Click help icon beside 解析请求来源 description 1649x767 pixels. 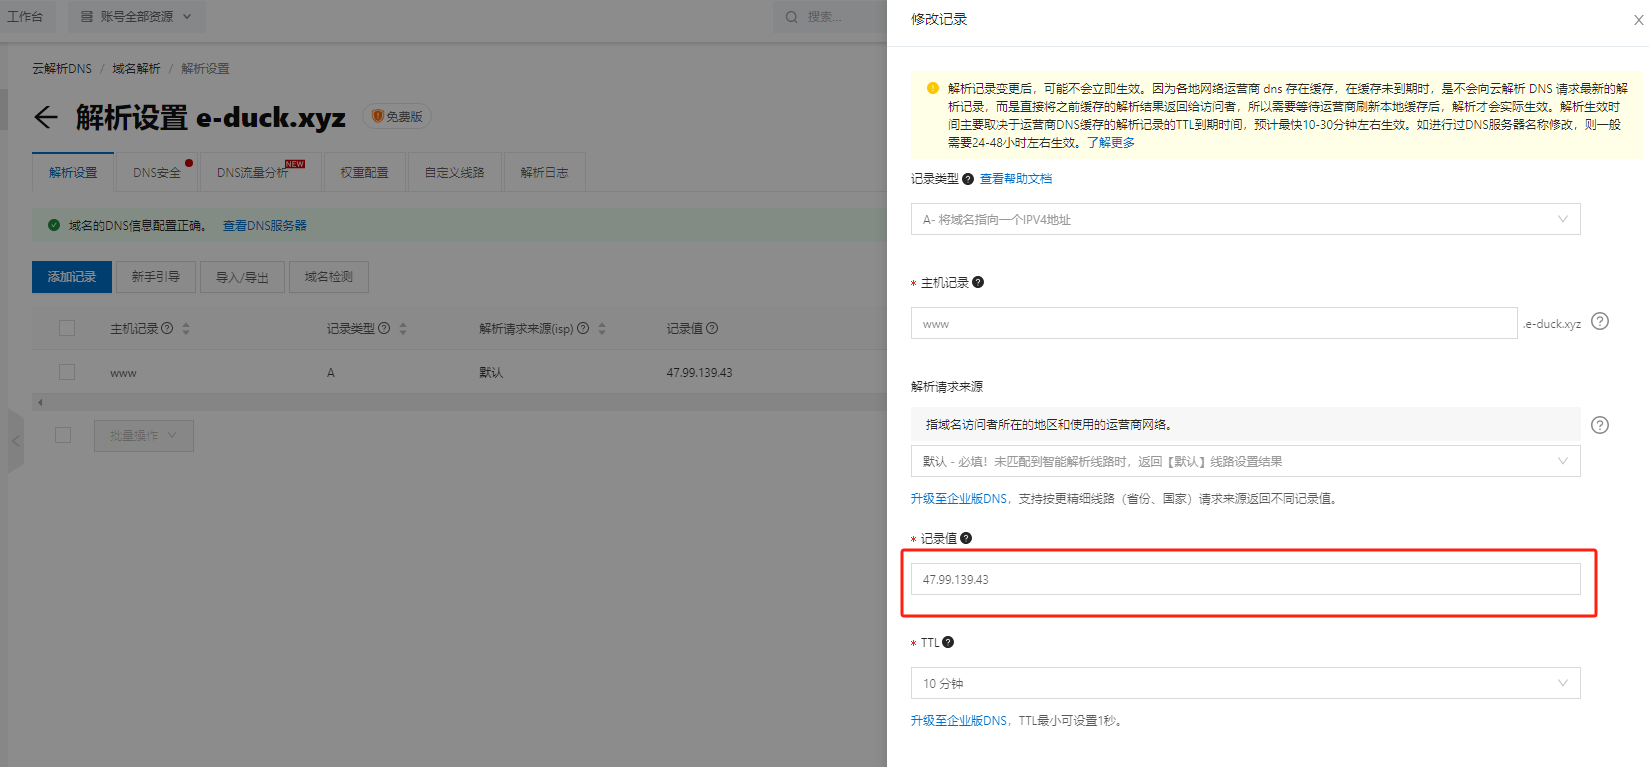pyautogui.click(x=1600, y=425)
